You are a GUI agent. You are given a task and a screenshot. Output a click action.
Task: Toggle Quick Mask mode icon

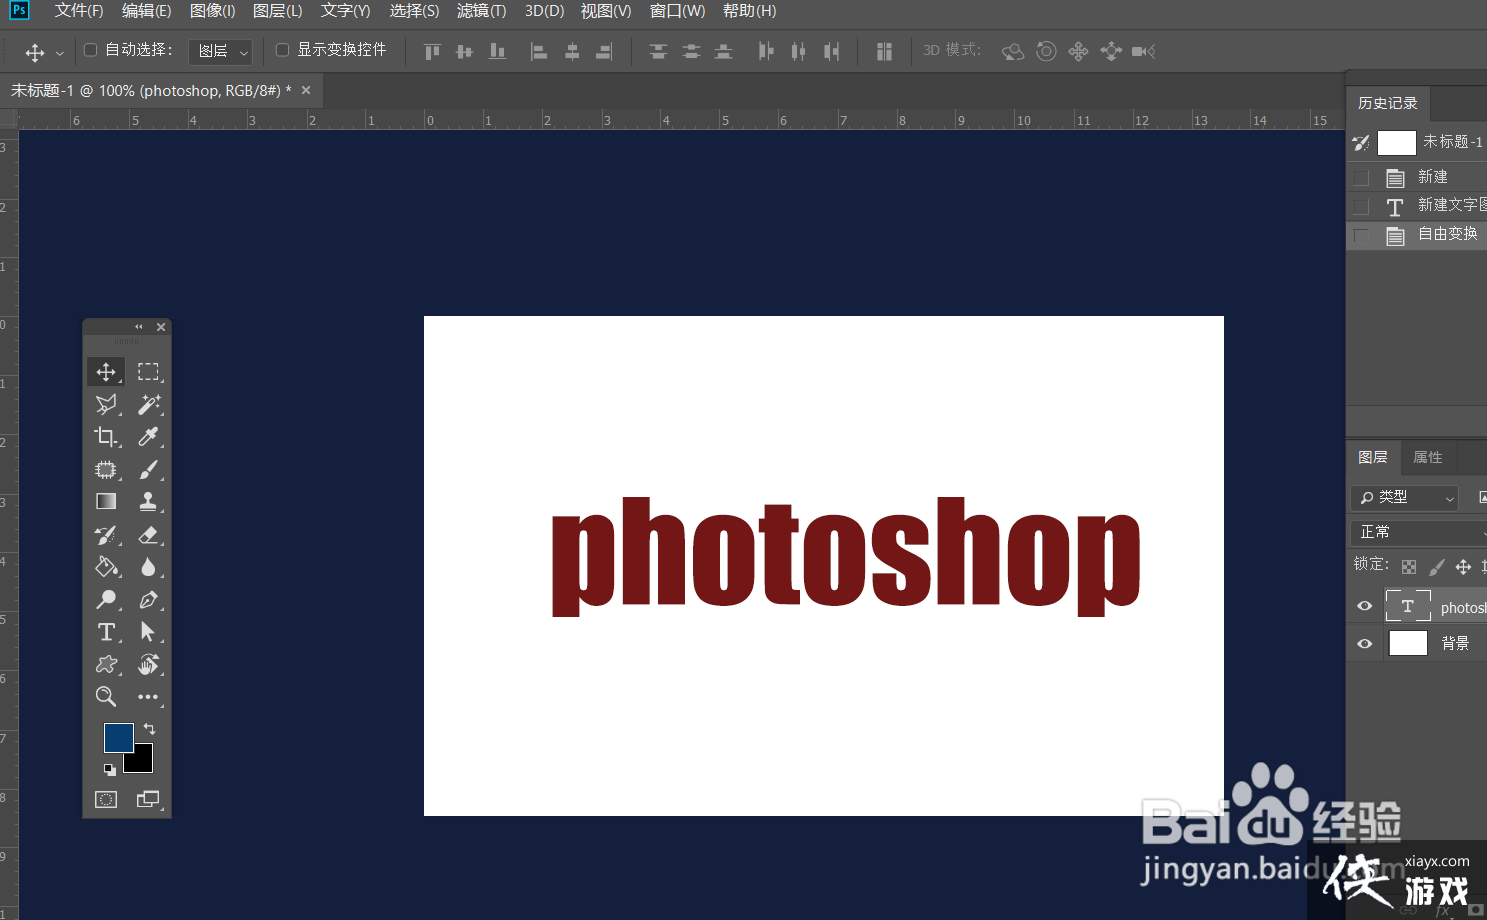pos(106,799)
